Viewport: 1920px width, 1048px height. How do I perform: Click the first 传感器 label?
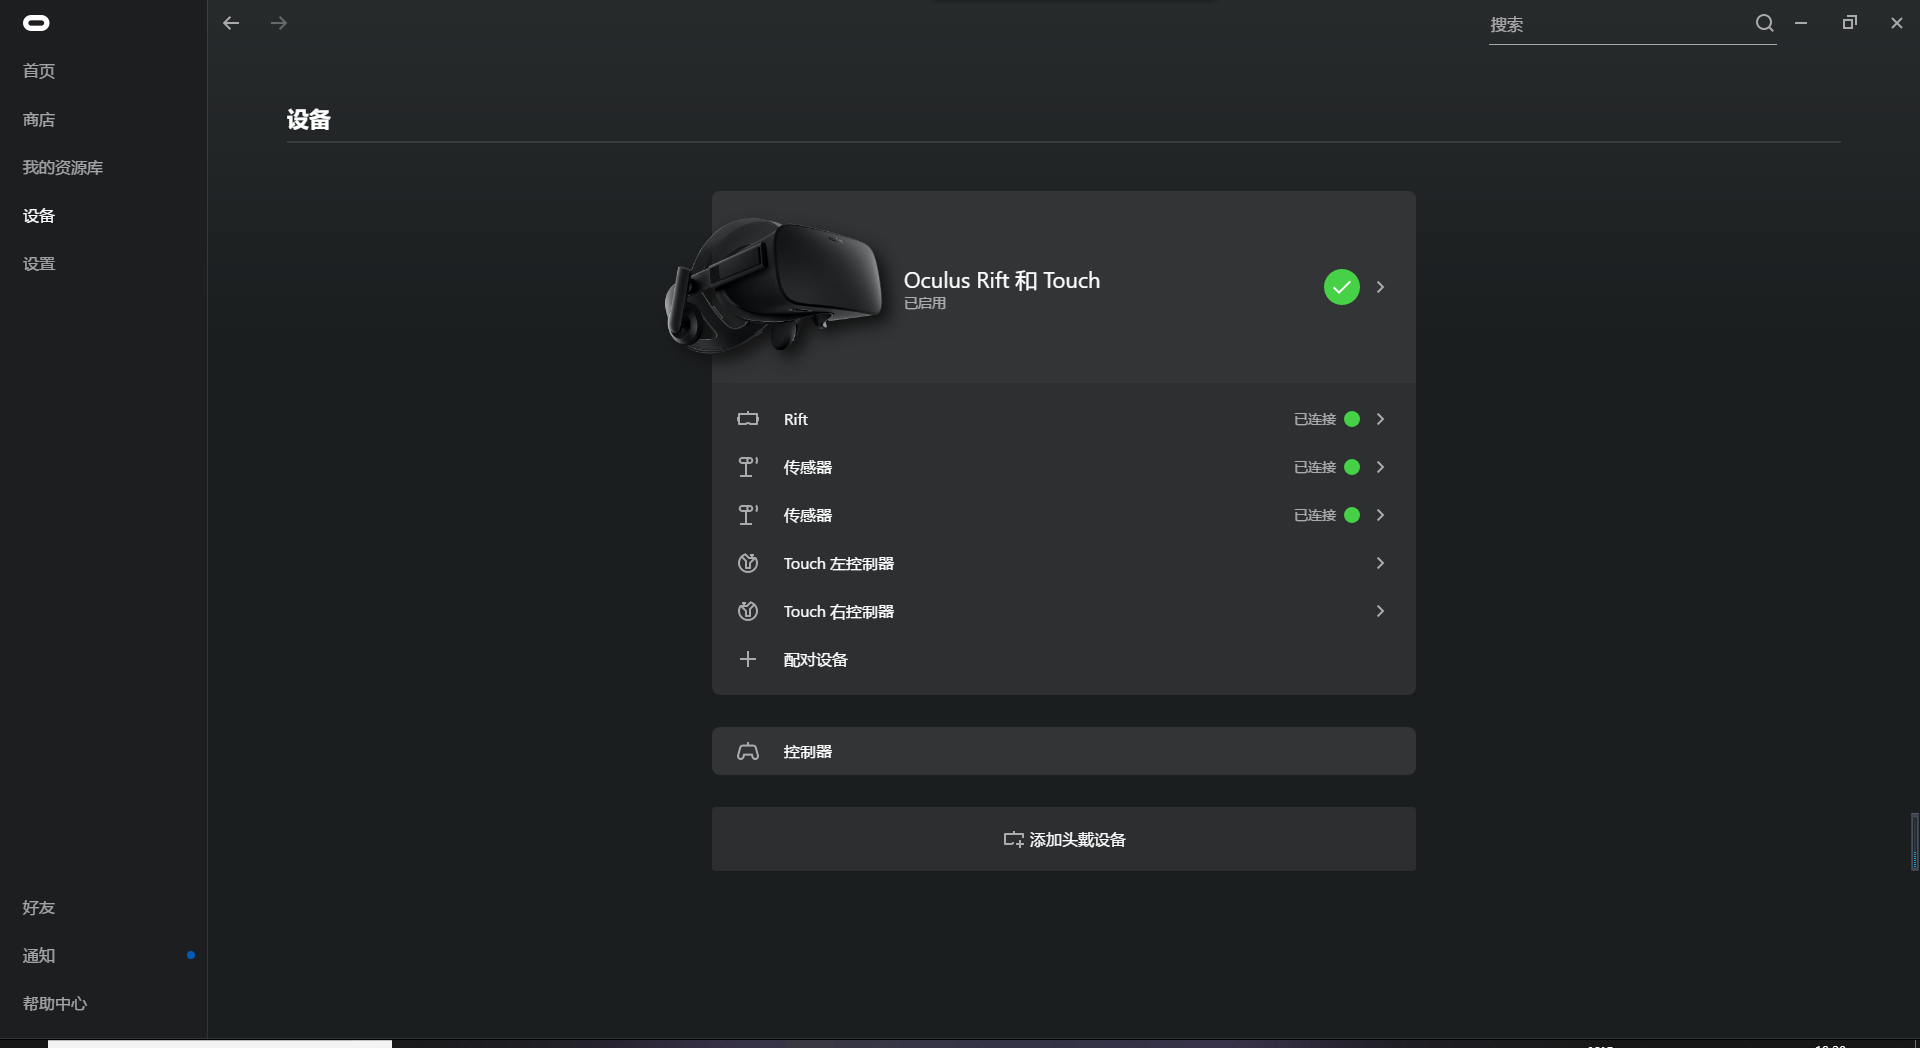(x=808, y=468)
